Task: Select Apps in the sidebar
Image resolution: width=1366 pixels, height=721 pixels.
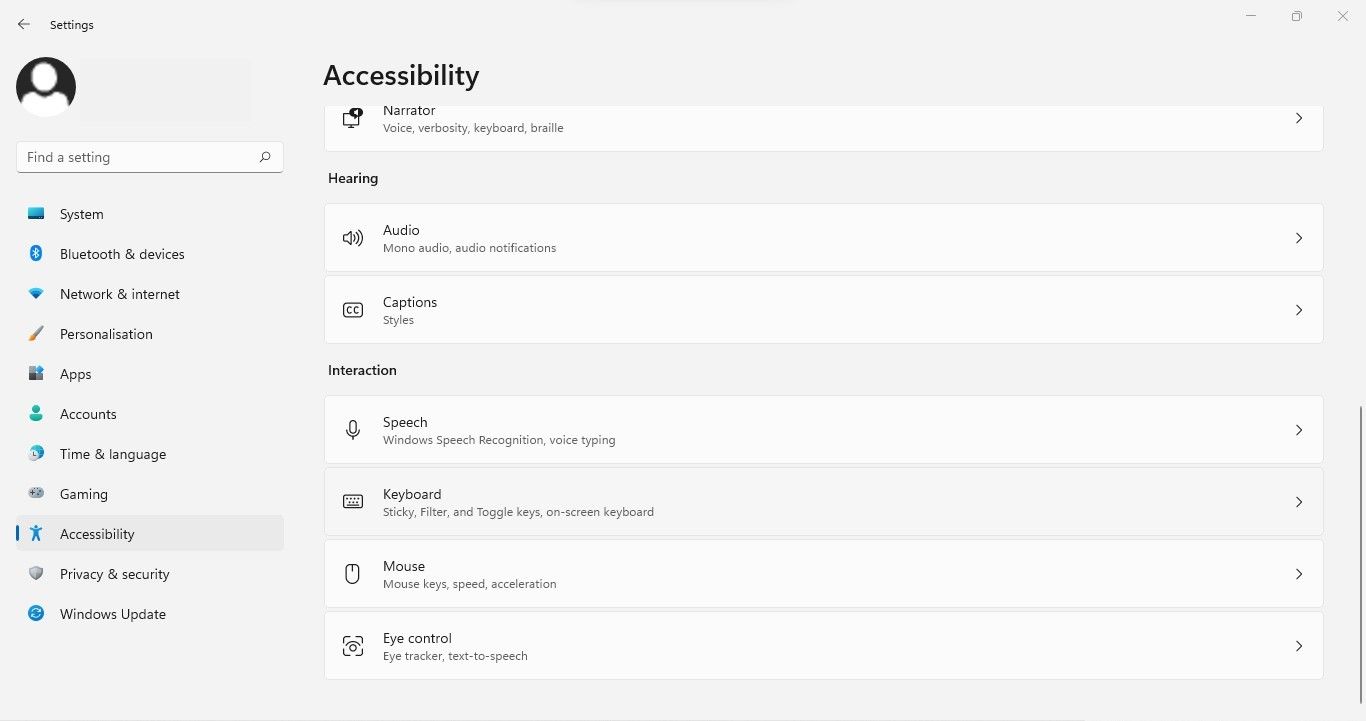Action: (x=150, y=374)
